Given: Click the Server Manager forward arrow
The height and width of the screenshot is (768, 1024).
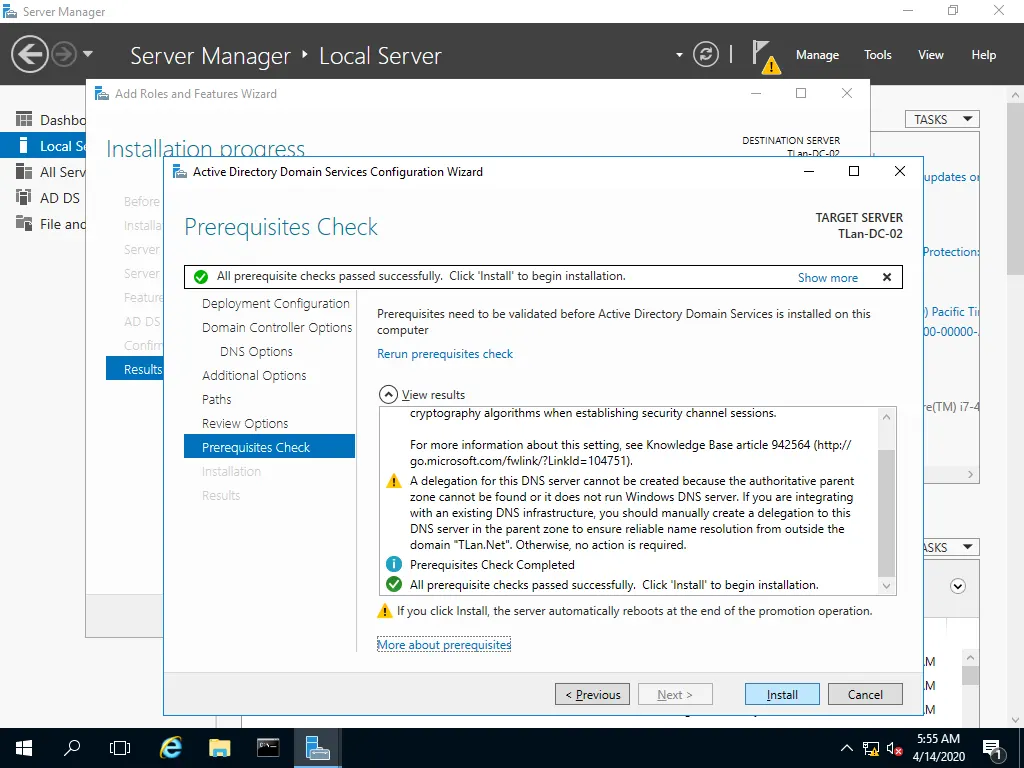Looking at the screenshot, I should point(64,54).
